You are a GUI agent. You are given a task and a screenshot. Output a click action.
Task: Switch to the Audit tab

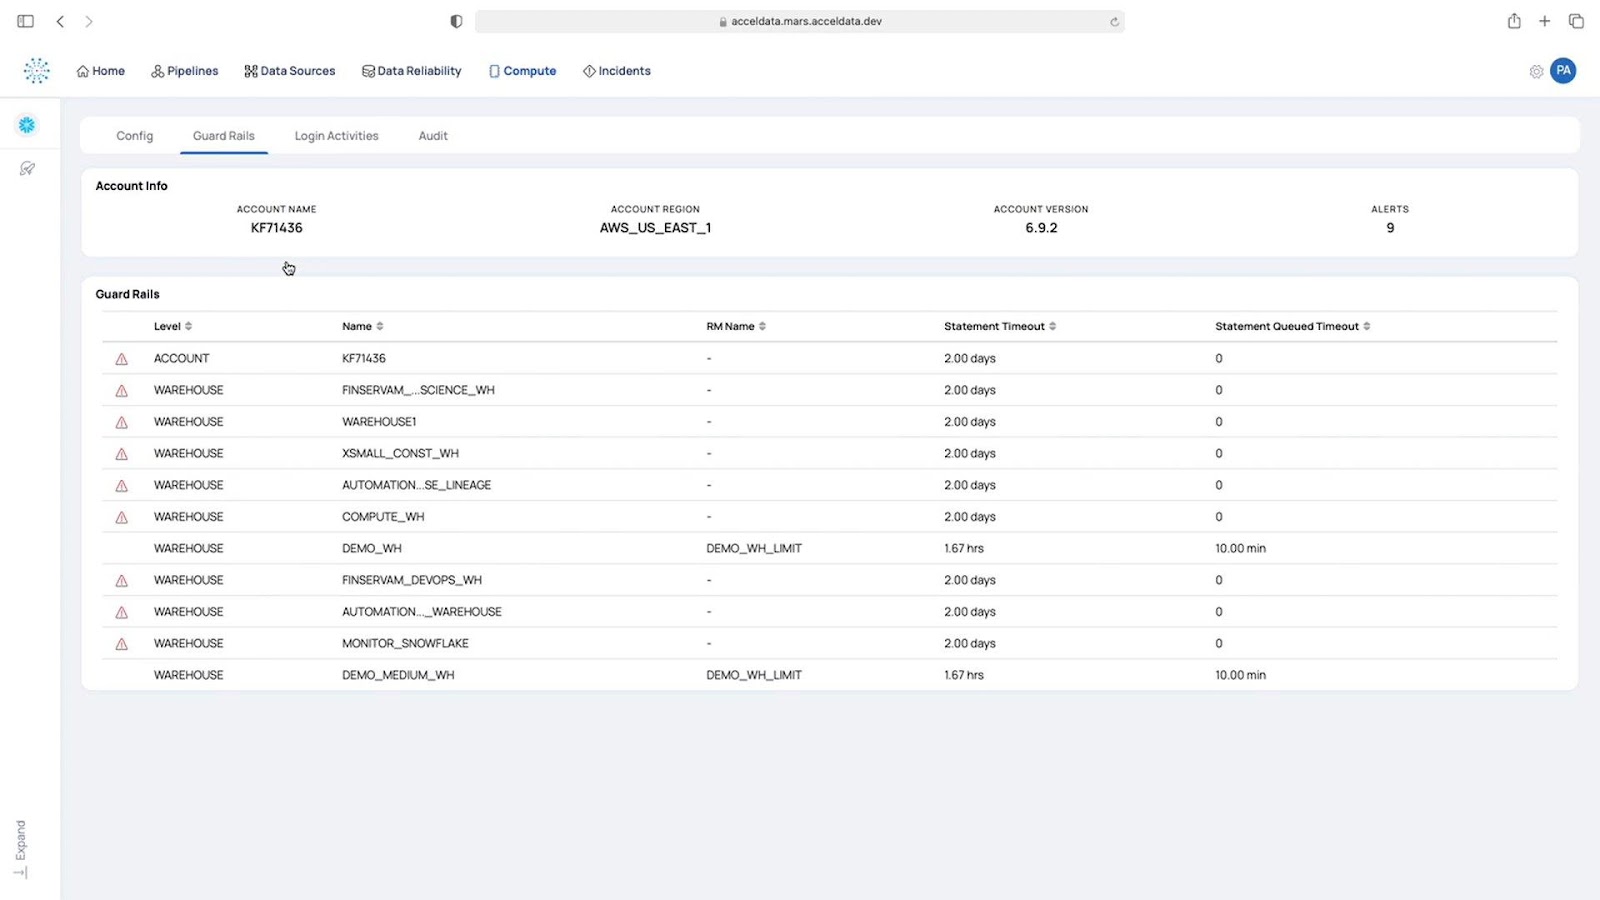coord(433,136)
